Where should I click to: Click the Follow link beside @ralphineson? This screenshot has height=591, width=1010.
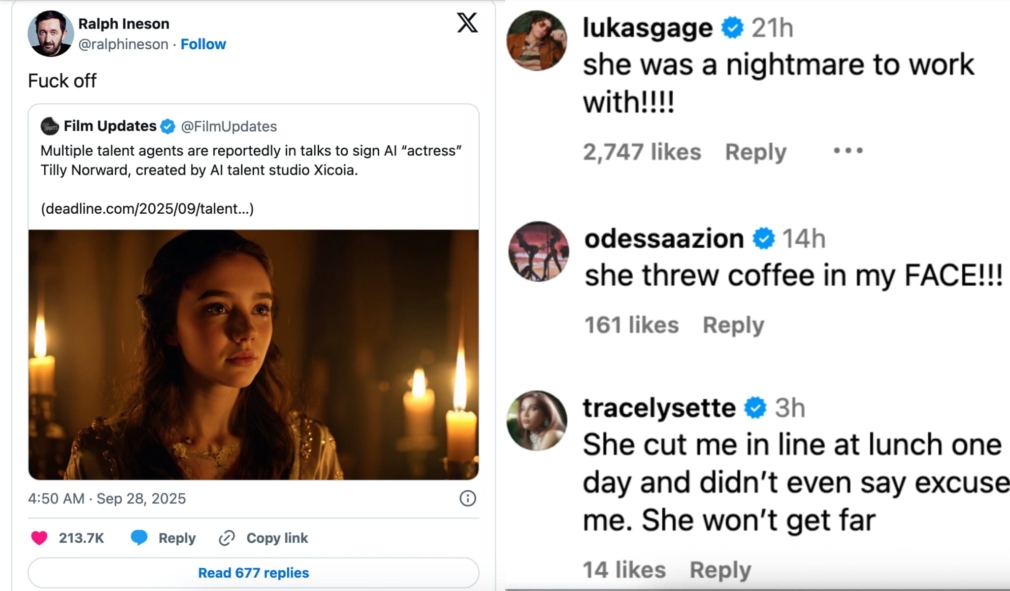pos(203,44)
